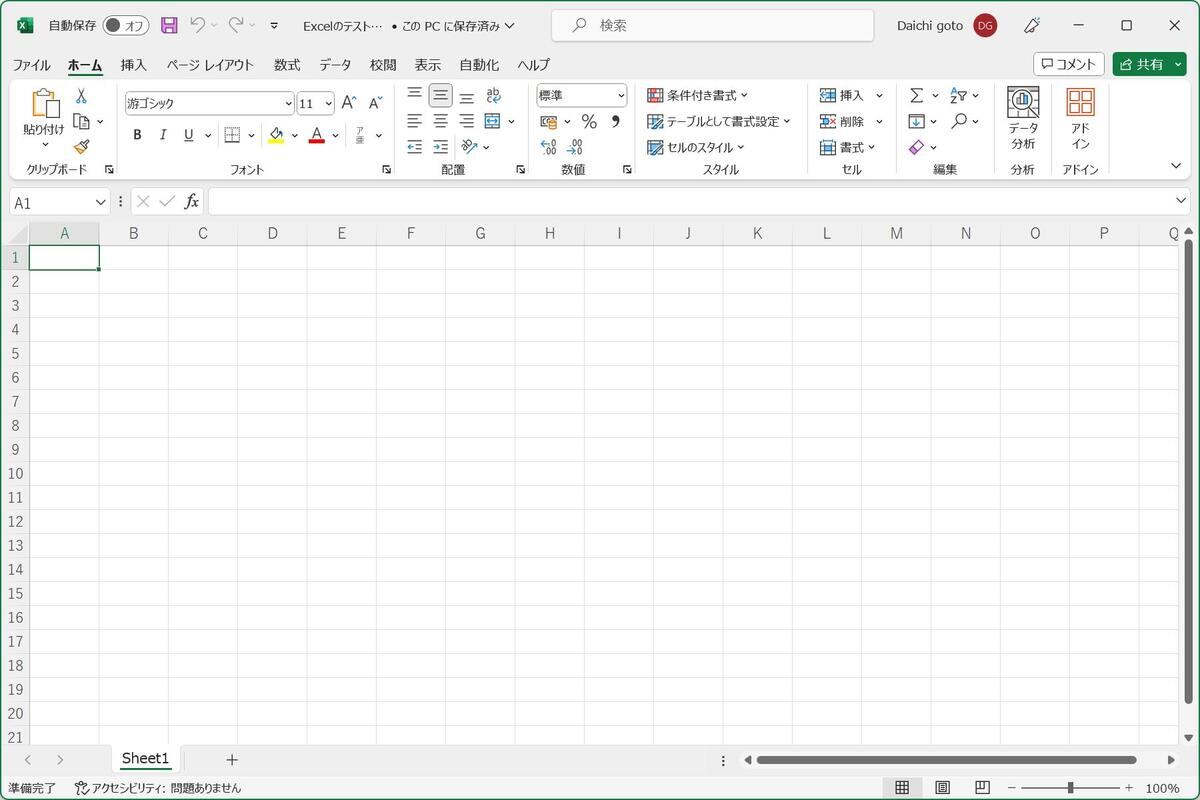Screen dimensions: 1200x800
Task: Decrease indent icon
Action: [414, 147]
